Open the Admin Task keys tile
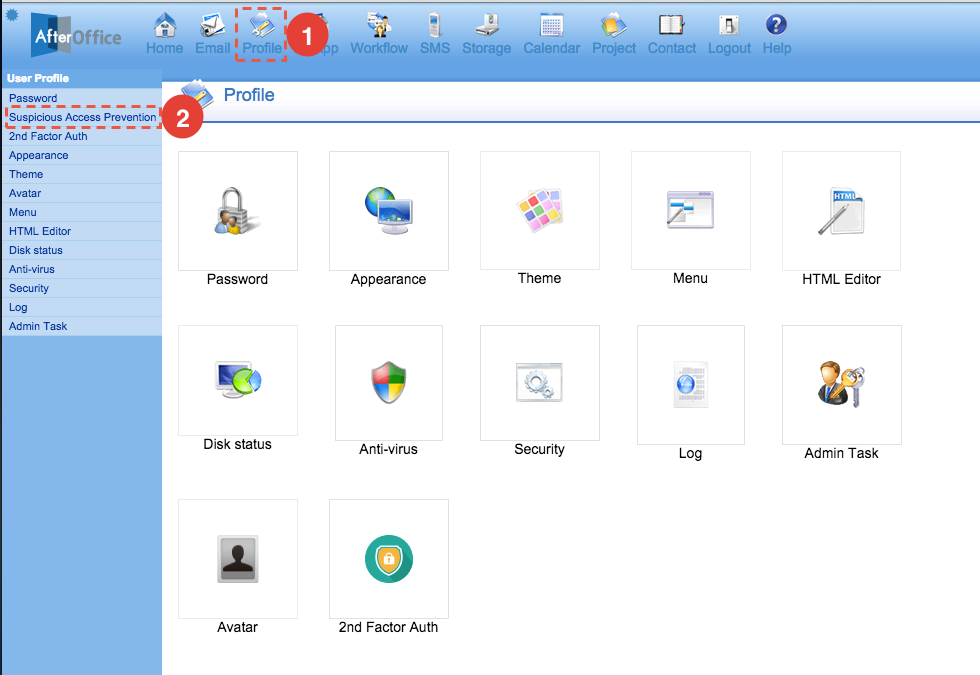 (841, 385)
